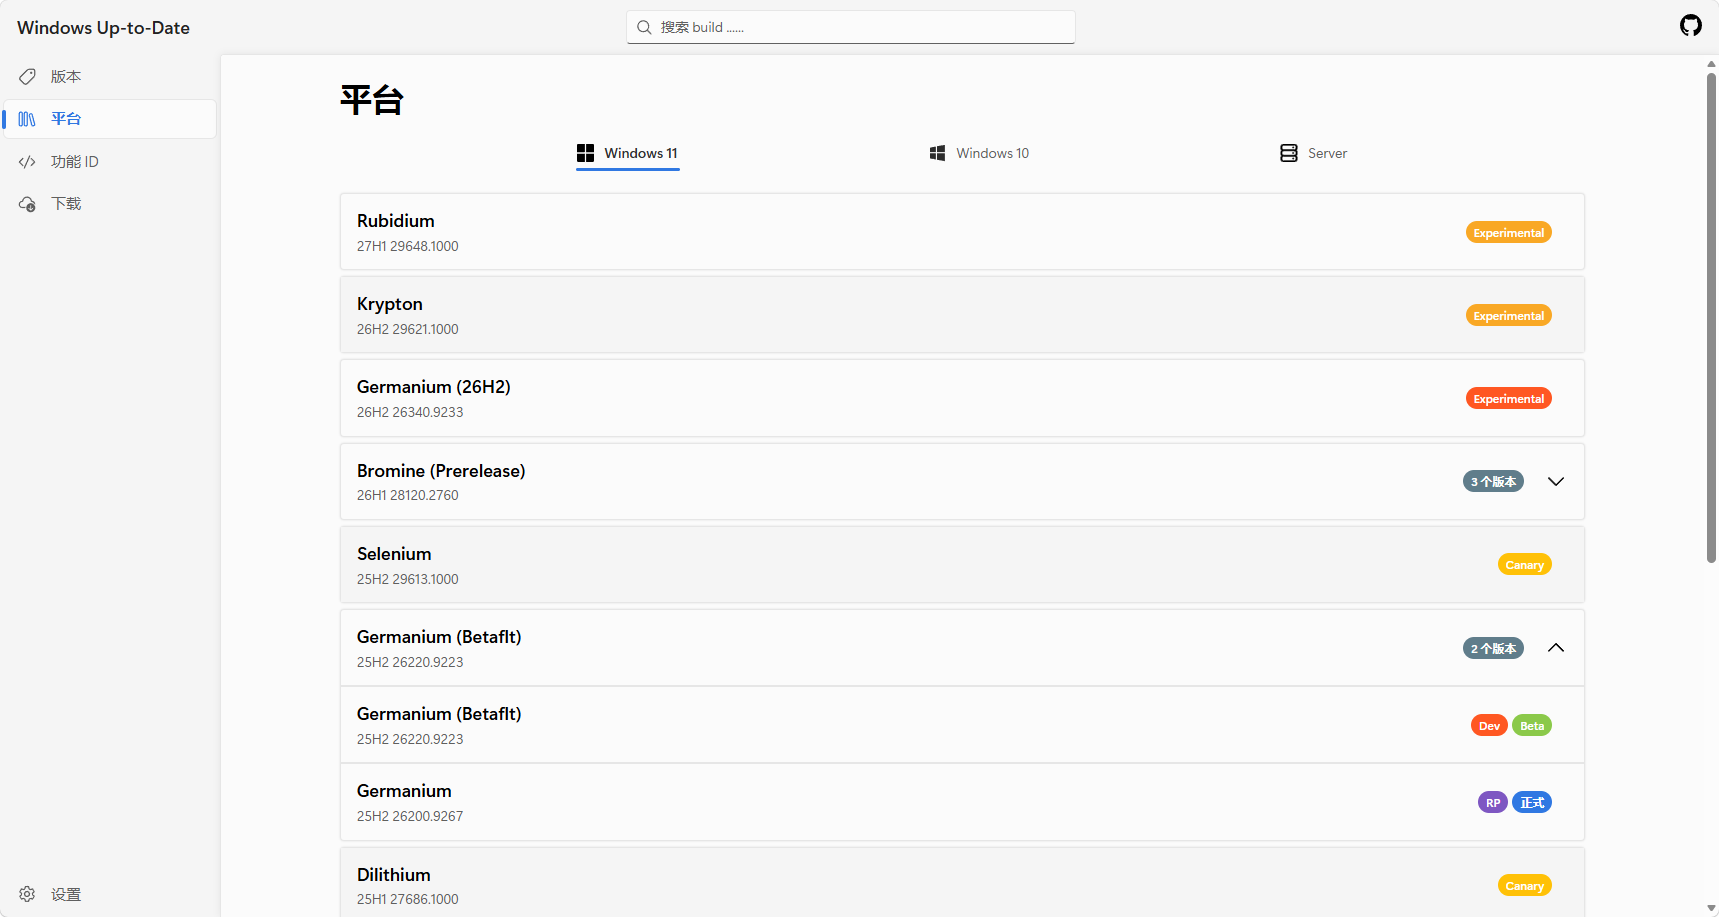The height and width of the screenshot is (917, 1719).
Task: Click the Beta badge on Germanium (Betaflt)
Action: coord(1532,725)
